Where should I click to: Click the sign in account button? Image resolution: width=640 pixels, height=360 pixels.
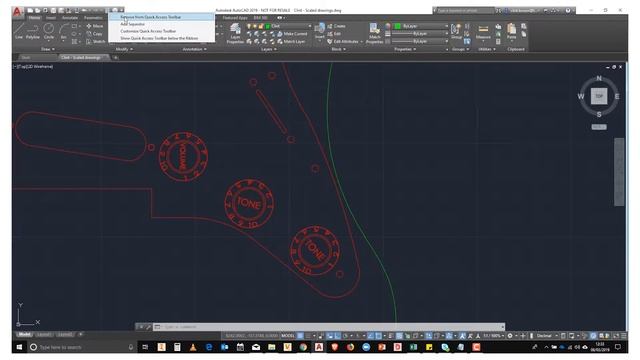click(522, 10)
